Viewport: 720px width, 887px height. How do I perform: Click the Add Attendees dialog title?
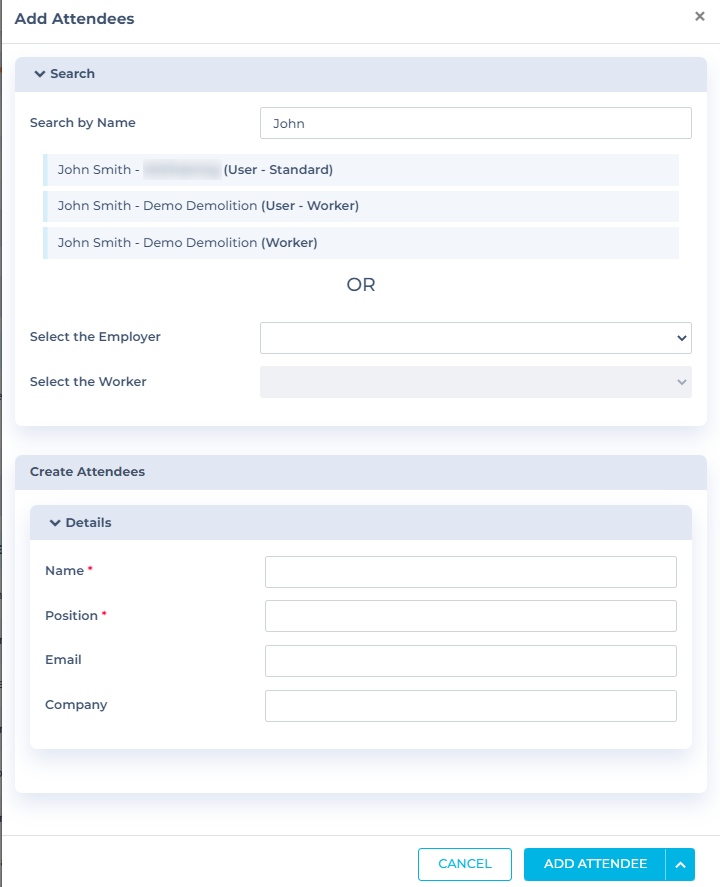74,19
